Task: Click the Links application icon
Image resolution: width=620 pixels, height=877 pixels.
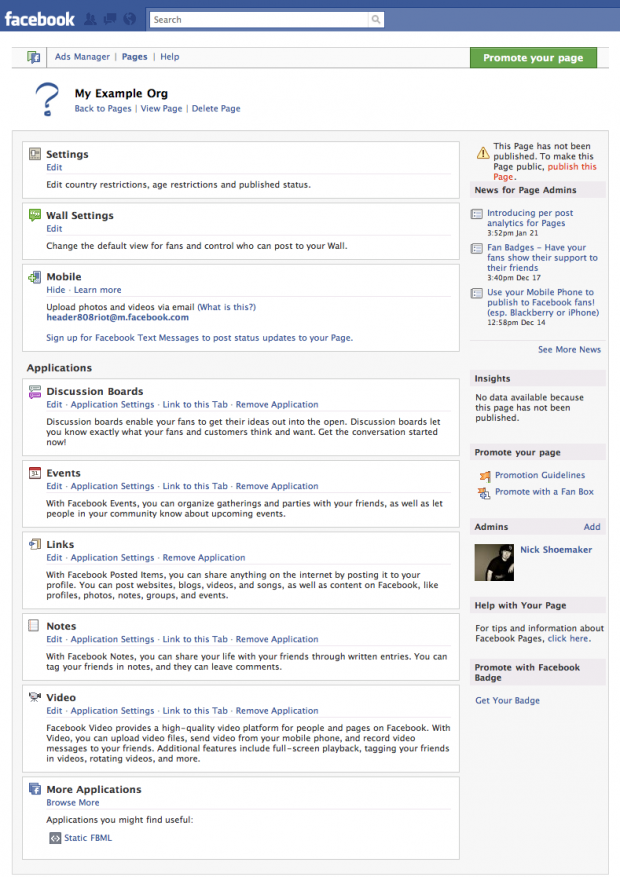Action: [35, 544]
